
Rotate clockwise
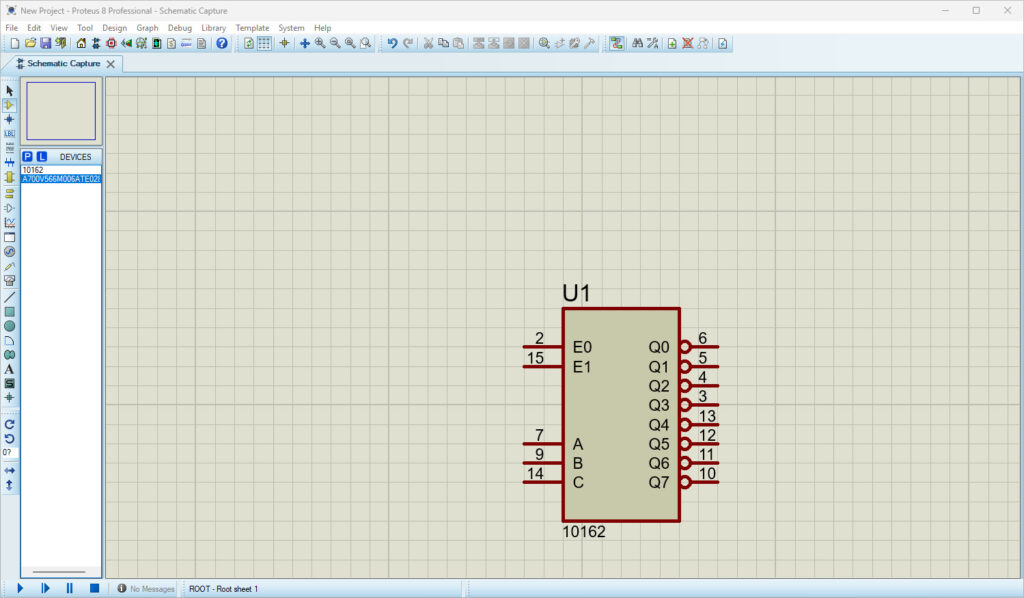[x=9, y=424]
